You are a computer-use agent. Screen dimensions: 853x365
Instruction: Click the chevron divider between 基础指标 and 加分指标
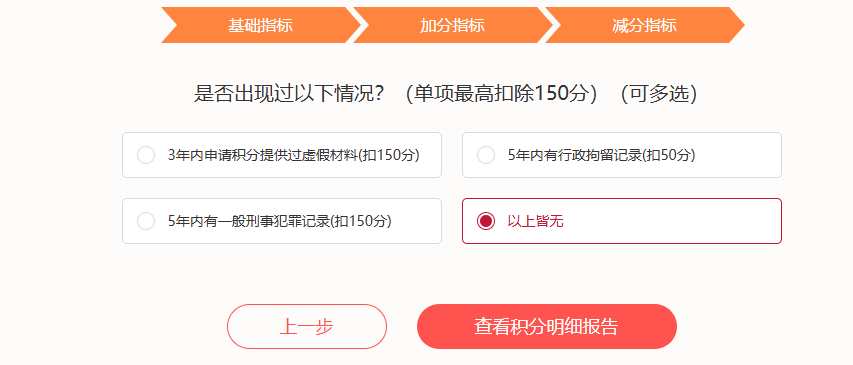click(357, 25)
